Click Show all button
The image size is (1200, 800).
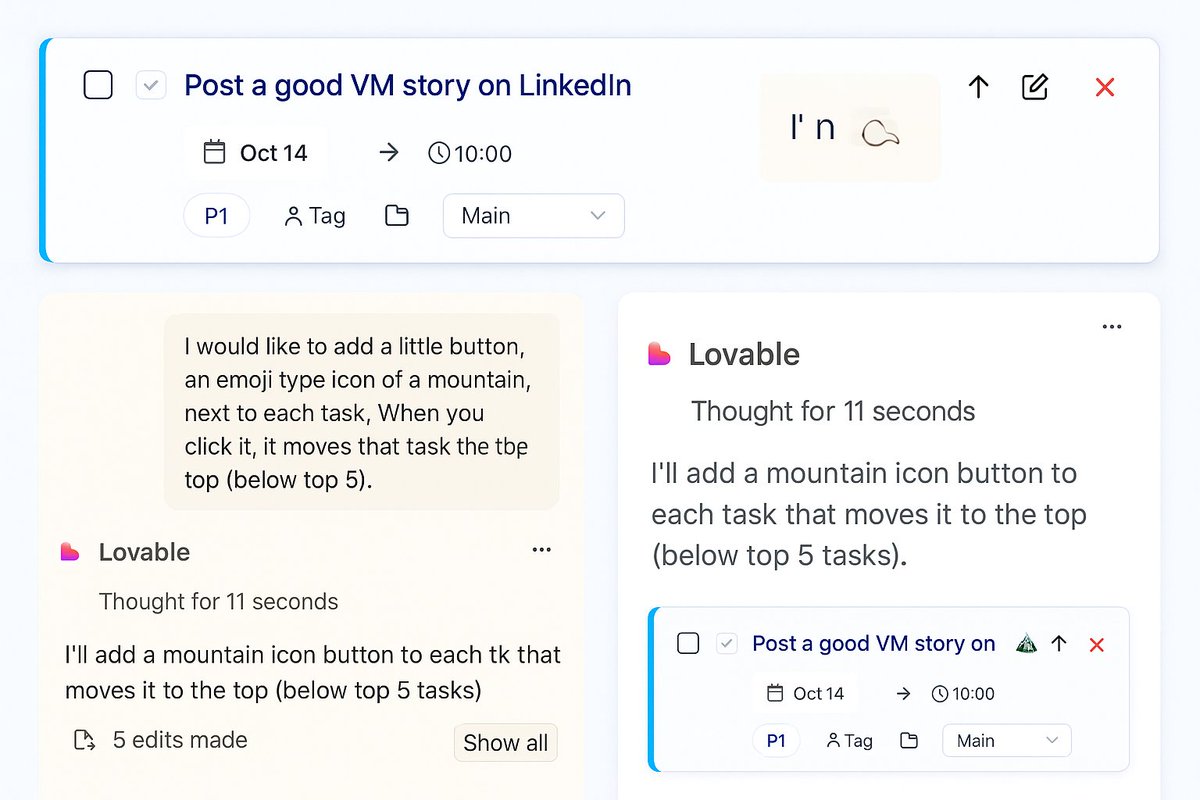tap(506, 743)
